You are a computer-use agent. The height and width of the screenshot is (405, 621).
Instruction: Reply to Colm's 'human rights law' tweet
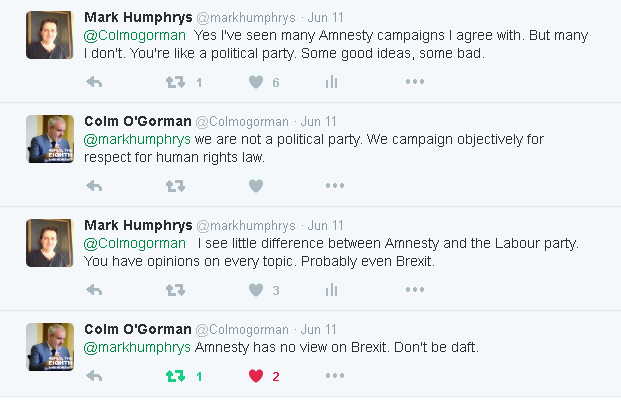[95, 186]
